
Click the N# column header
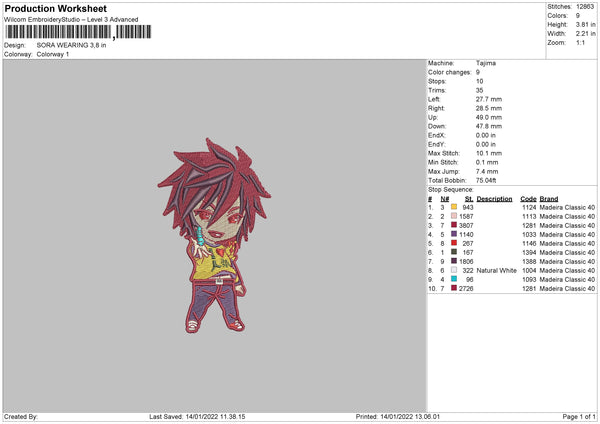(444, 199)
